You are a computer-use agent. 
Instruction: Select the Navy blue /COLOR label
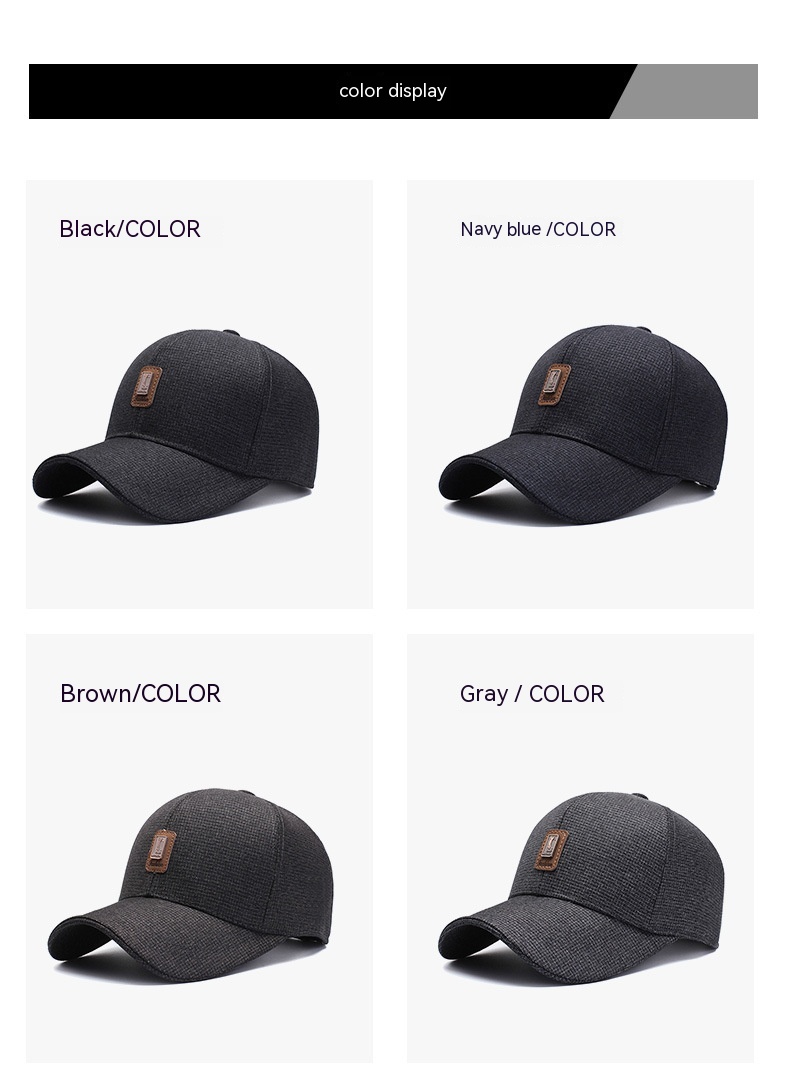[x=538, y=229]
